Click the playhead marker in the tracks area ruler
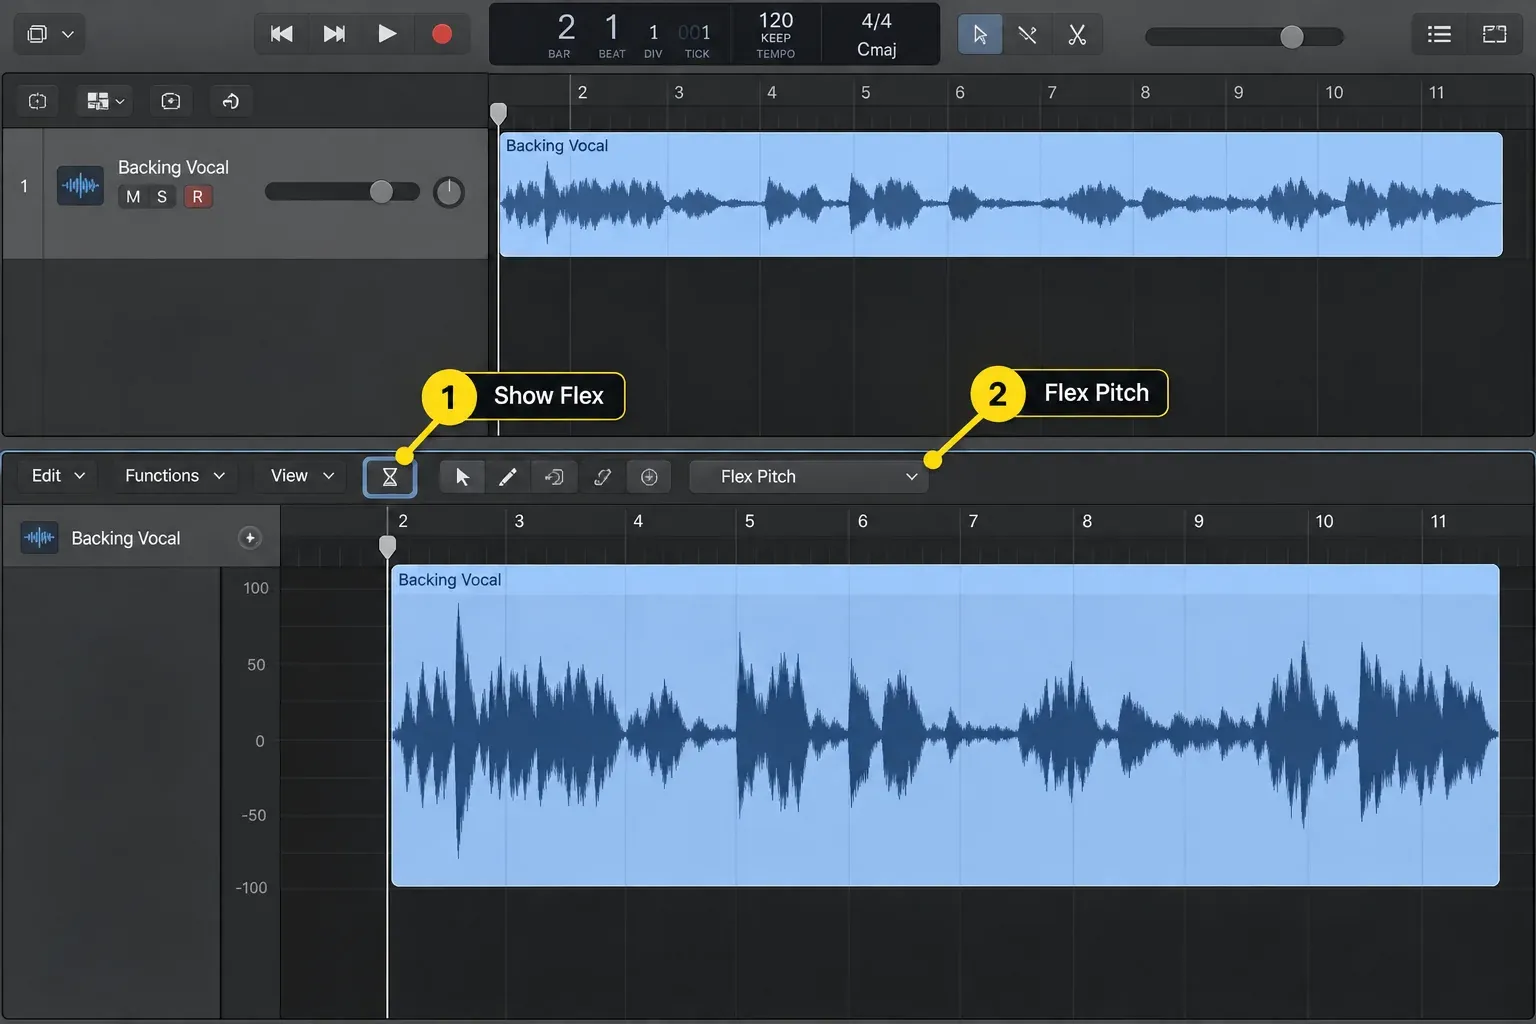The width and height of the screenshot is (1536, 1024). pyautogui.click(x=498, y=113)
